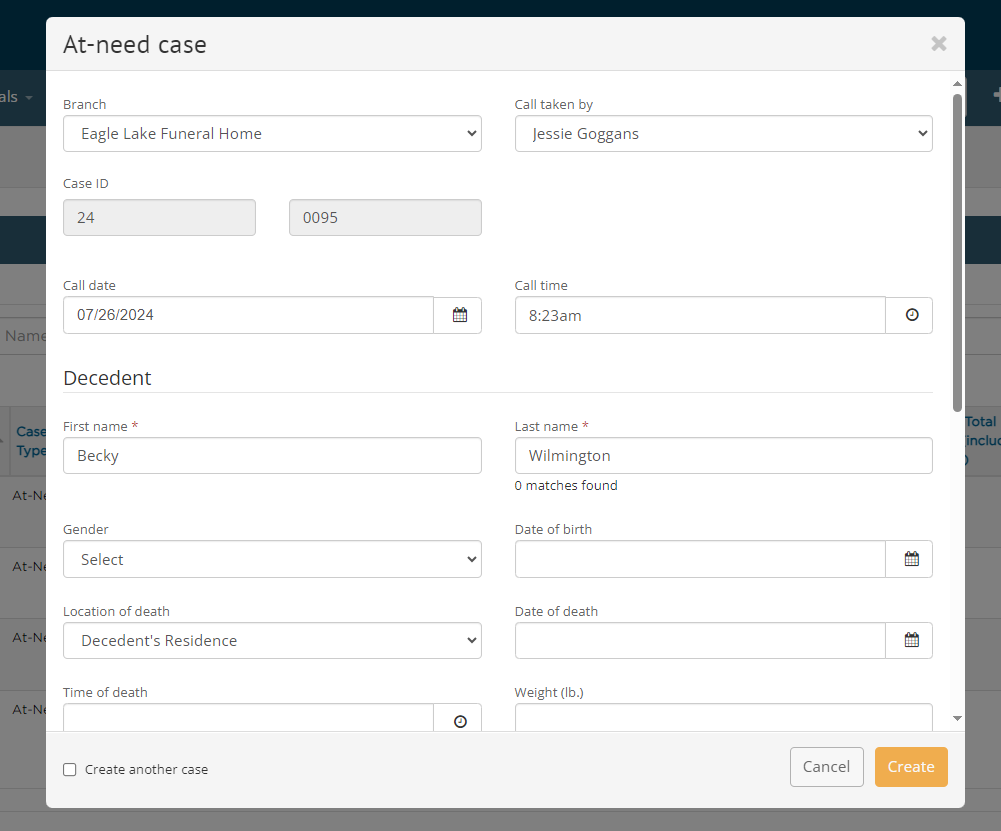Close the At-need case dialog
The width and height of the screenshot is (1001, 831).
pos(938,43)
